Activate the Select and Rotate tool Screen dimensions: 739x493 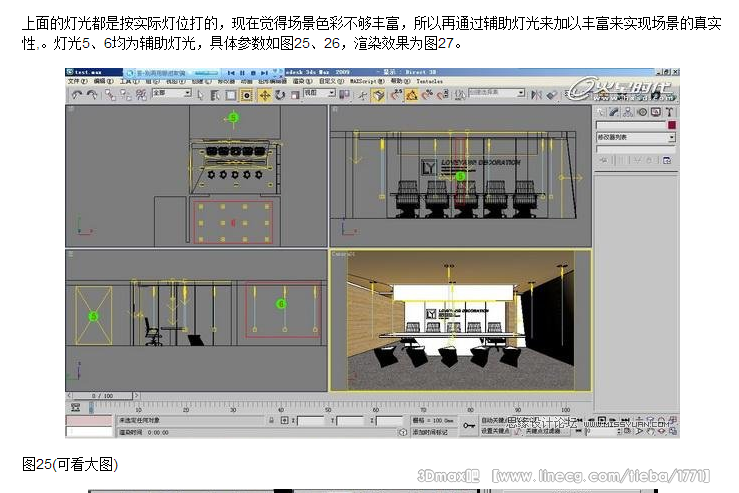(x=280, y=95)
